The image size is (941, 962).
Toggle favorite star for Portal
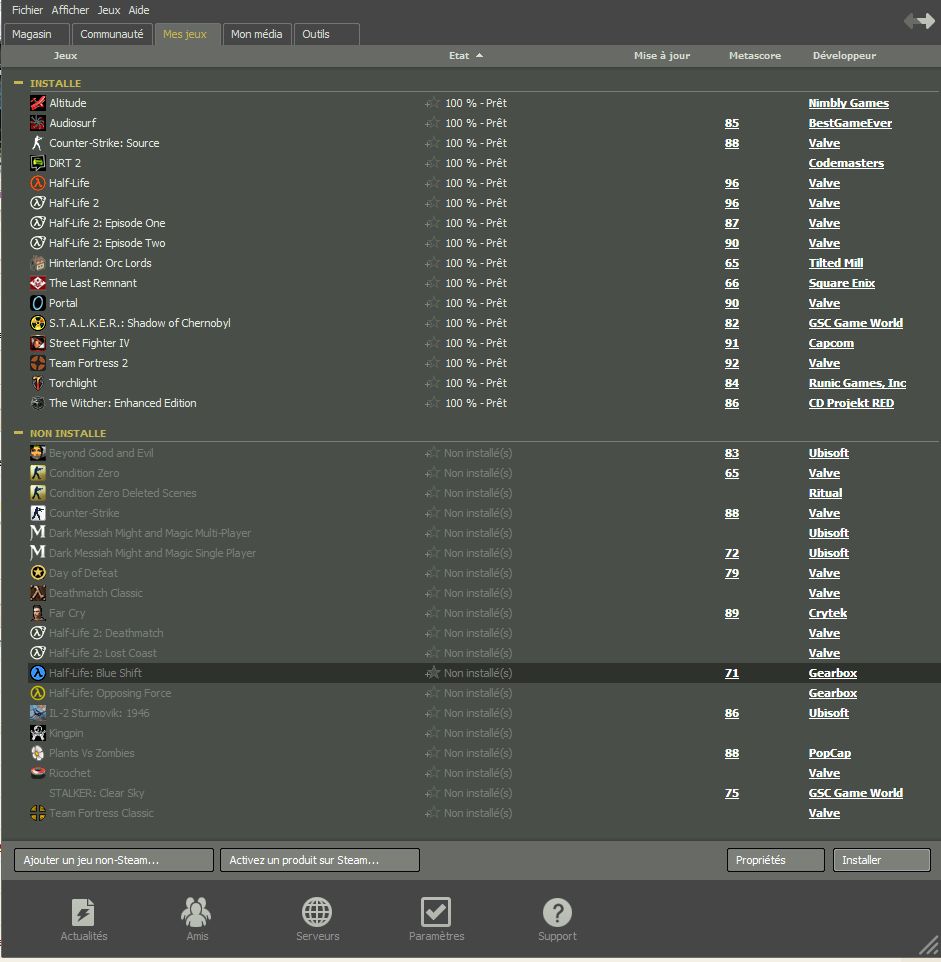432,303
